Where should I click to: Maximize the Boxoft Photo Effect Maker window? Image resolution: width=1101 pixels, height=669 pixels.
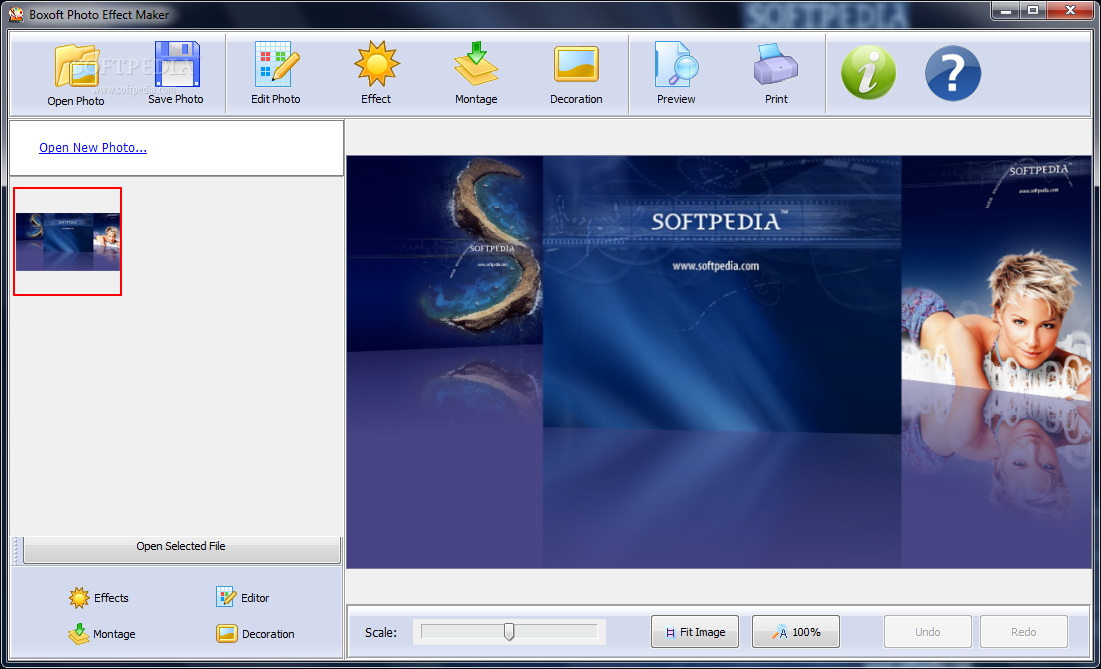pyautogui.click(x=1033, y=10)
